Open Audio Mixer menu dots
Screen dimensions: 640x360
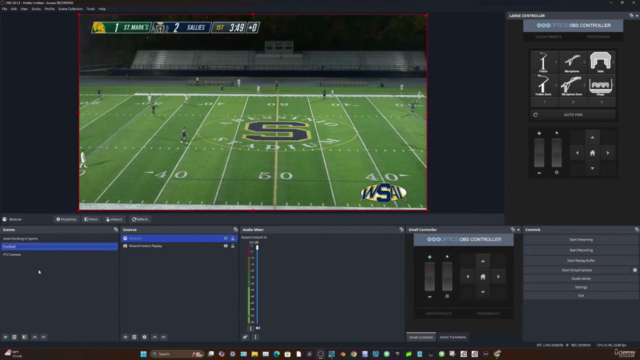coord(256,337)
